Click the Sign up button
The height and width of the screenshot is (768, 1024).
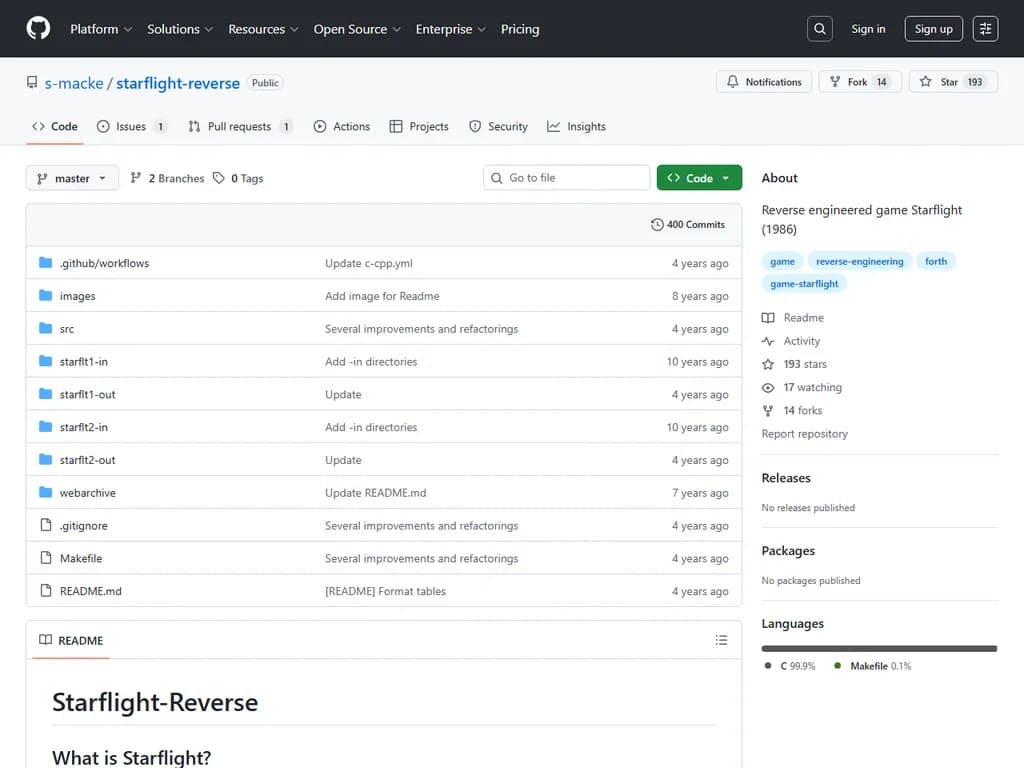933,29
